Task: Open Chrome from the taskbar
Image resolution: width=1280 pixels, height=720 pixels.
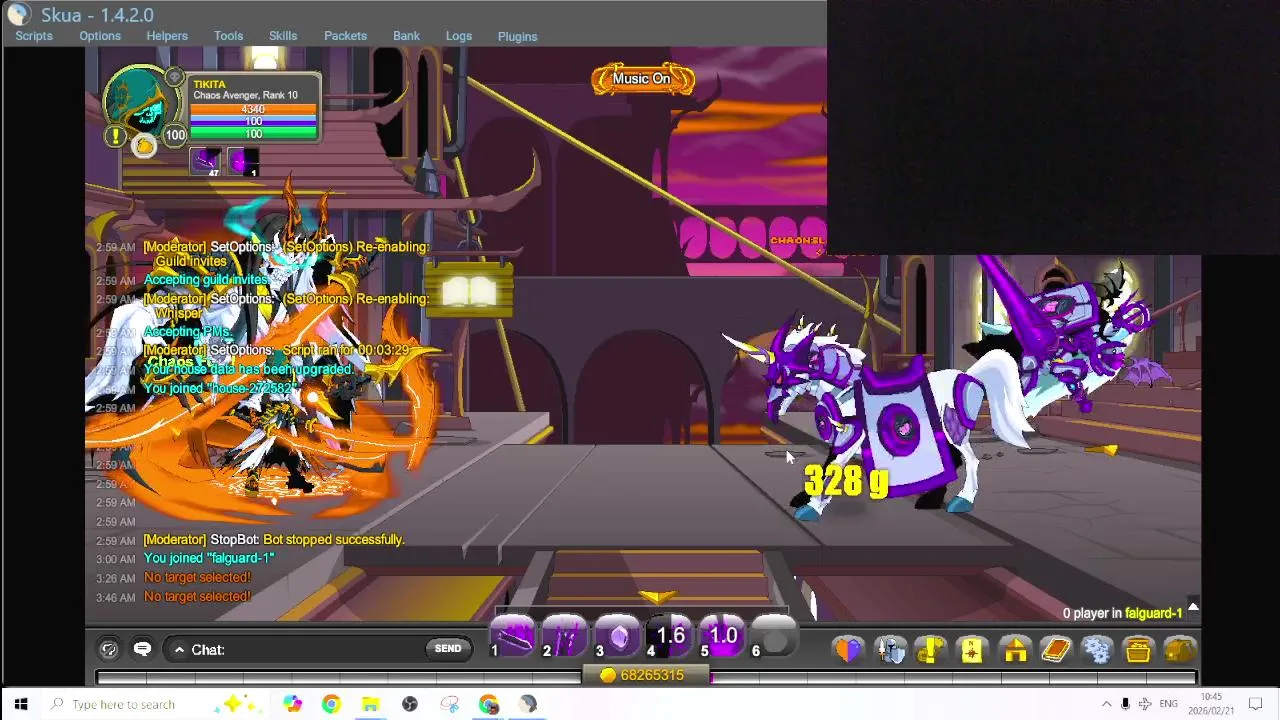Action: pyautogui.click(x=330, y=704)
